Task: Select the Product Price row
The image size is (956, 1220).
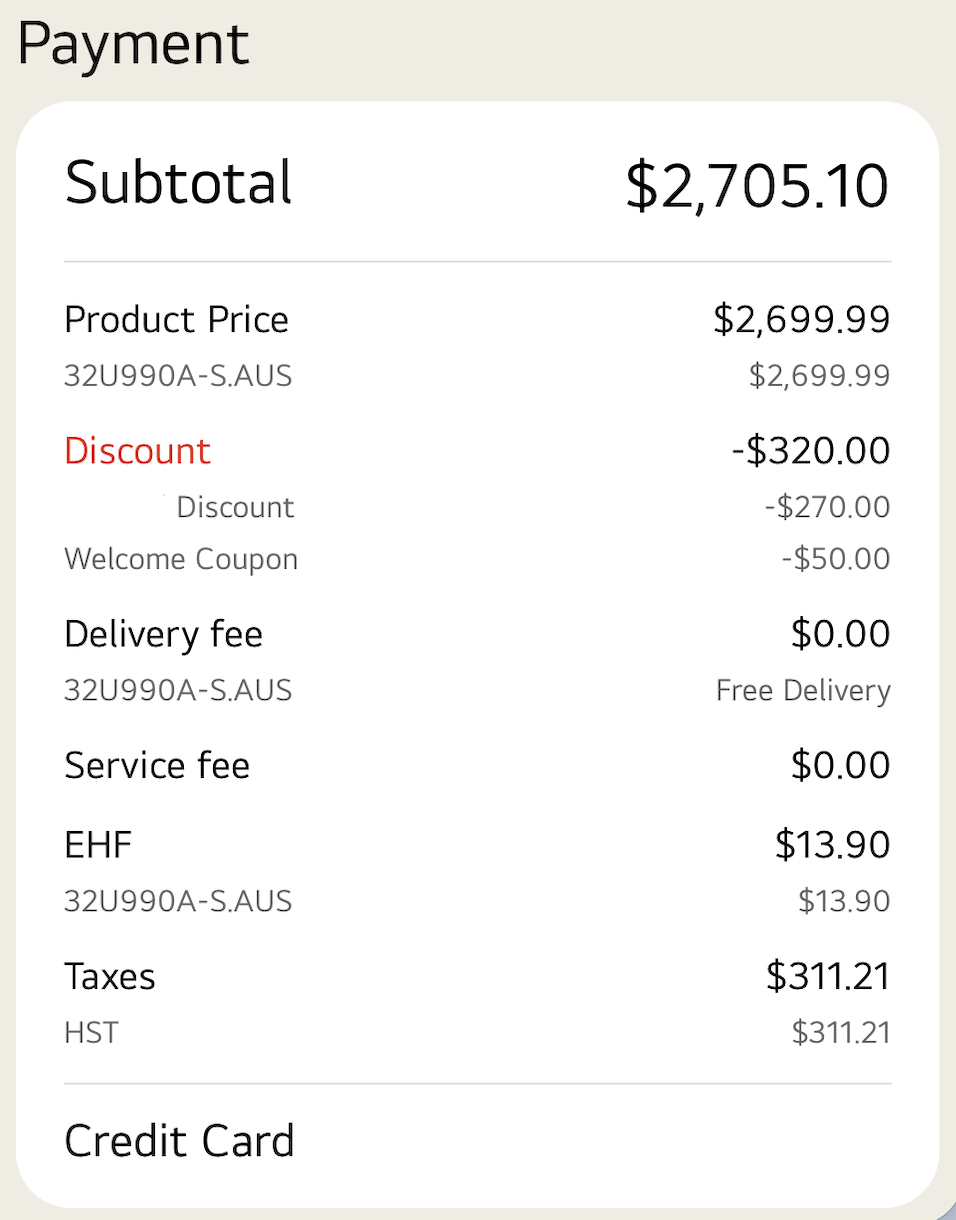Action: tap(176, 319)
